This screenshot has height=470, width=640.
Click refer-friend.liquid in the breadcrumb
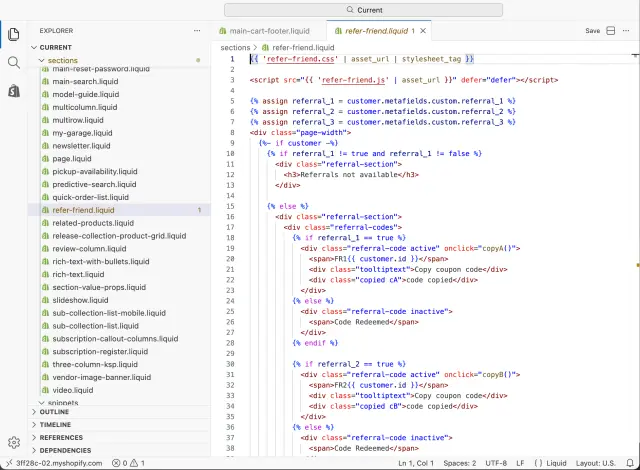(303, 47)
